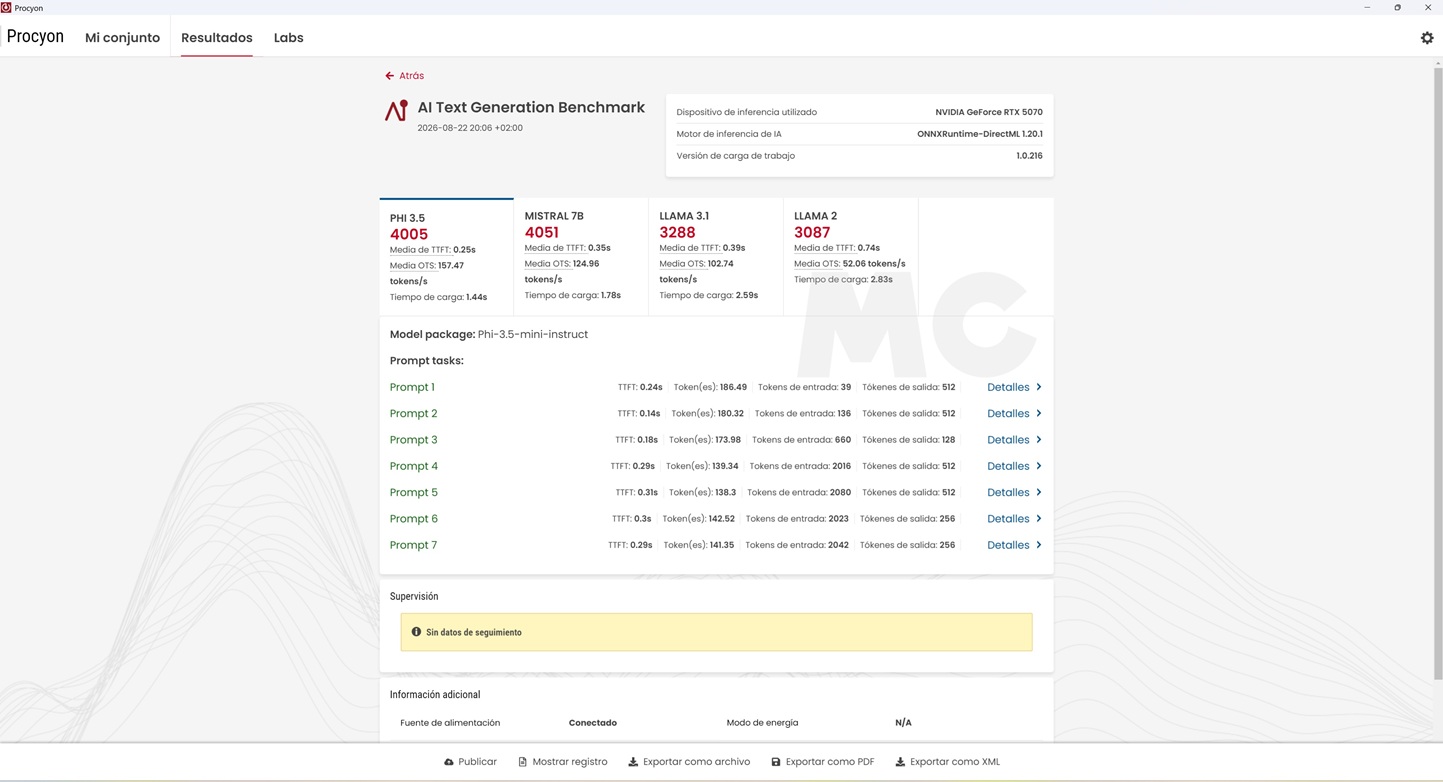Open Detalles link for Prompt 7
This screenshot has width=1443, height=782.
click(x=1008, y=545)
